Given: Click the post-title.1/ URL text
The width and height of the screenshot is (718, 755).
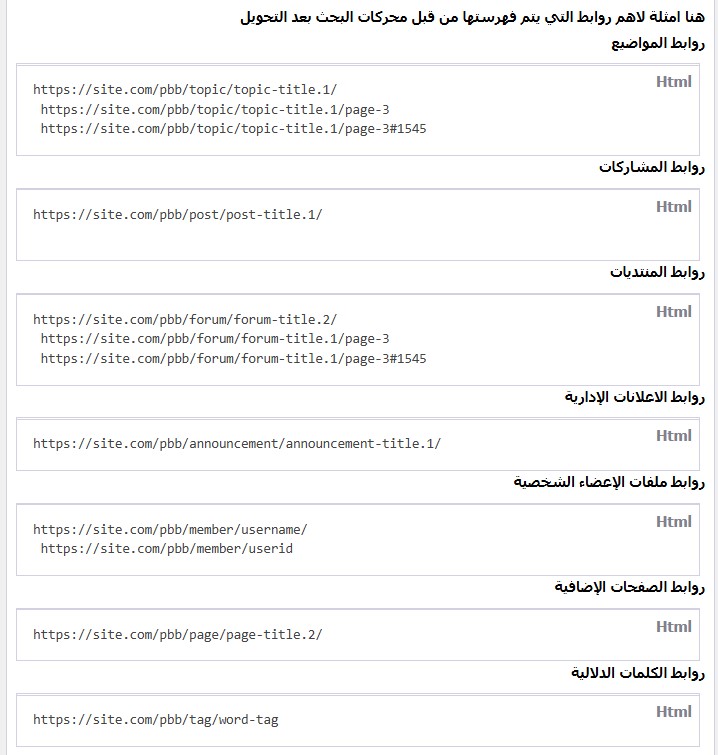Looking at the screenshot, I should coord(178,215).
